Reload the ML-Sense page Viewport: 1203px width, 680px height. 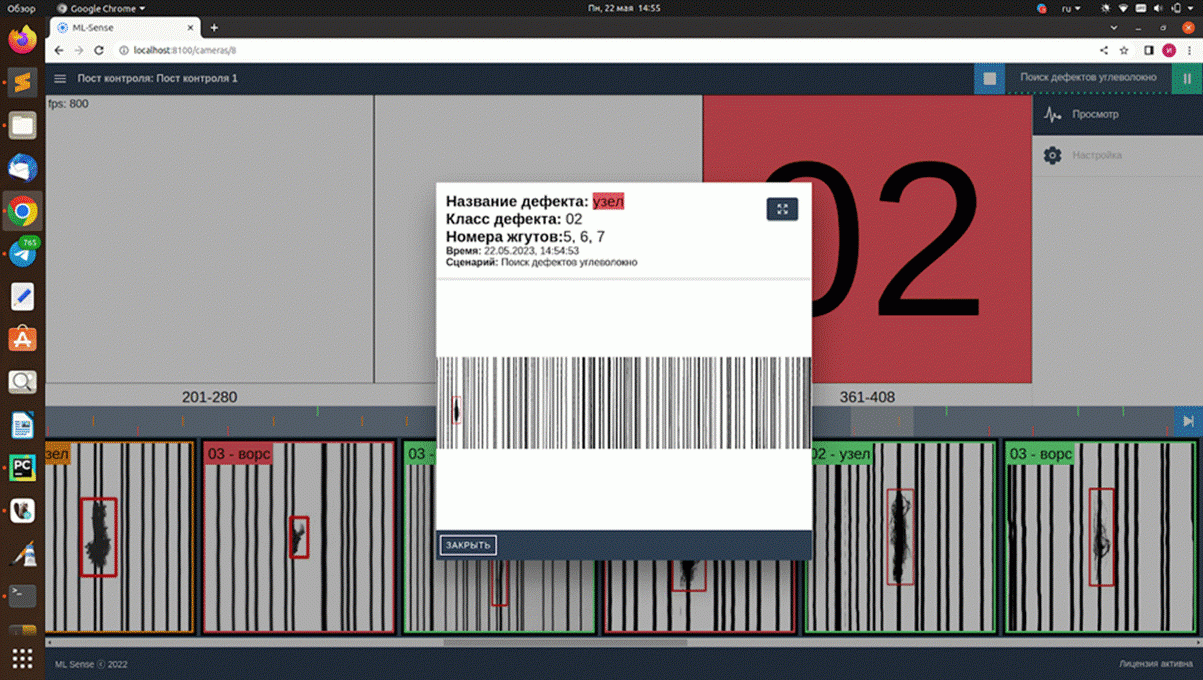pos(99,50)
